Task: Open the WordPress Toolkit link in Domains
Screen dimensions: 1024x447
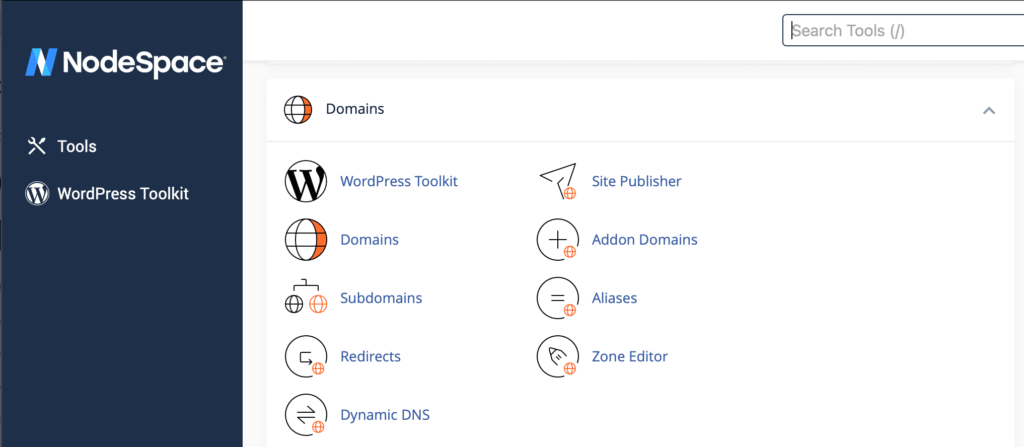Action: point(399,181)
